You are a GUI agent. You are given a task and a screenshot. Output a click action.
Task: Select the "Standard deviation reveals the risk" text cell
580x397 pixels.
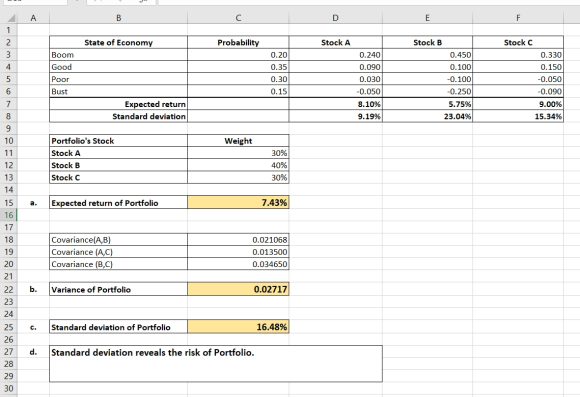216,363
